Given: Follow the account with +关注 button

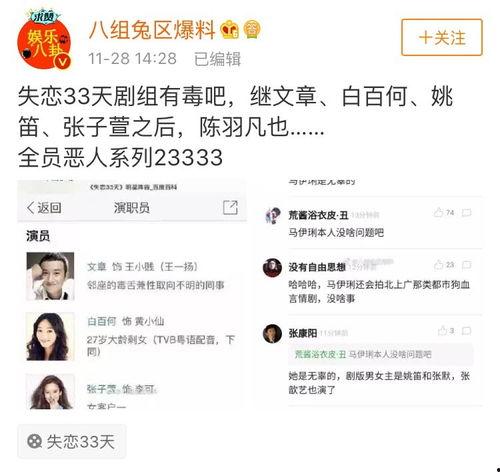Looking at the screenshot, I should coord(442,37).
